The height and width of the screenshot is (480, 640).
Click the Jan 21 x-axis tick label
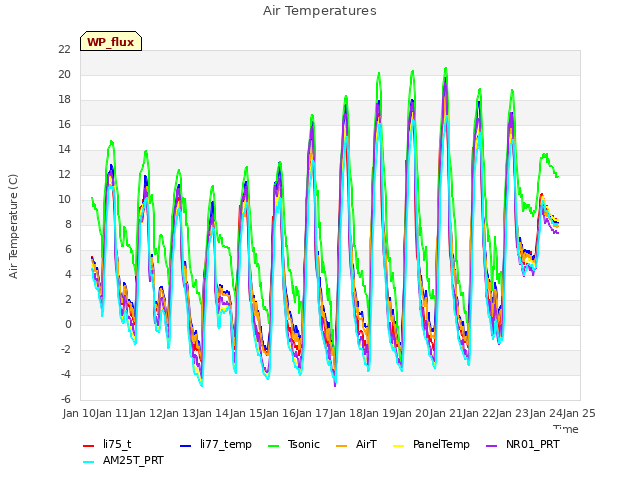pyautogui.click(x=446, y=413)
